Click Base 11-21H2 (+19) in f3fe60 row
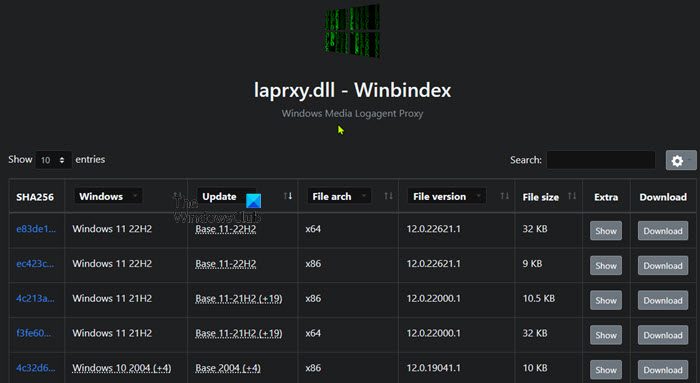The width and height of the screenshot is (700, 383). (239, 333)
